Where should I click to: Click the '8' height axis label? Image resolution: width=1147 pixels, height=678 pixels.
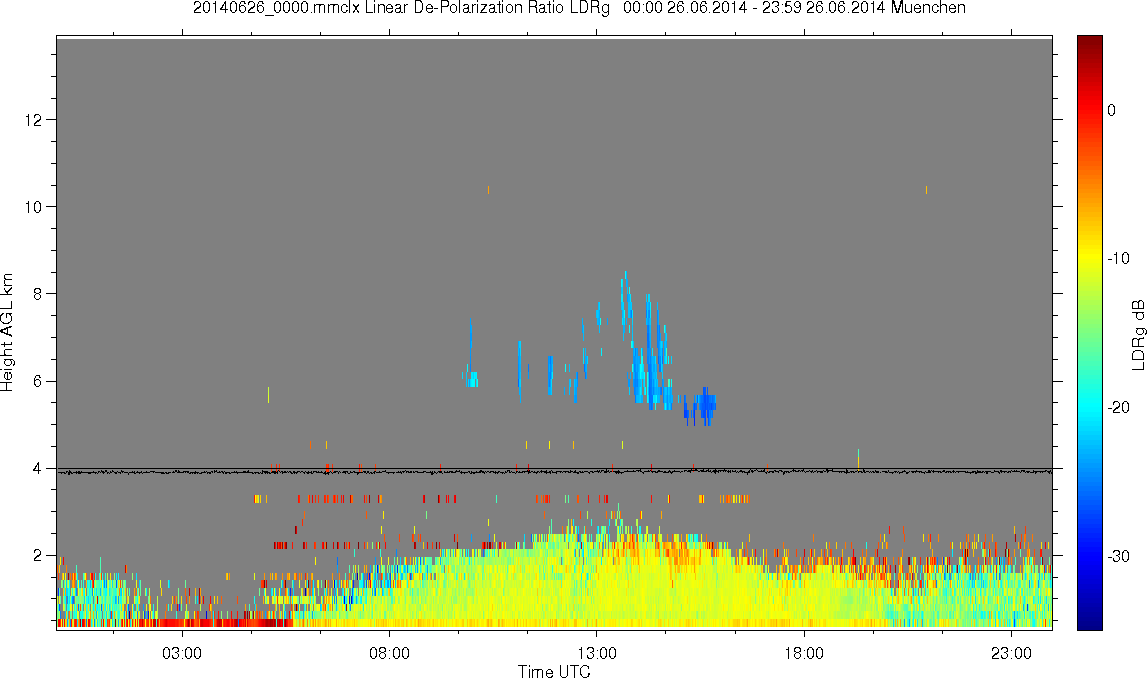[x=37, y=293]
